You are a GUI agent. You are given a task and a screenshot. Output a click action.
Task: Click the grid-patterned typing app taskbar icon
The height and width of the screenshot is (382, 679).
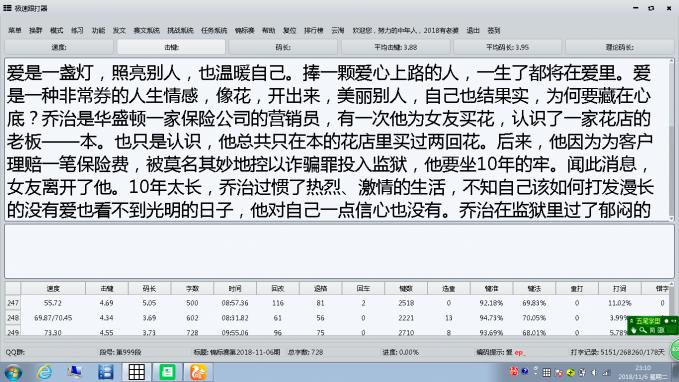coord(136,372)
